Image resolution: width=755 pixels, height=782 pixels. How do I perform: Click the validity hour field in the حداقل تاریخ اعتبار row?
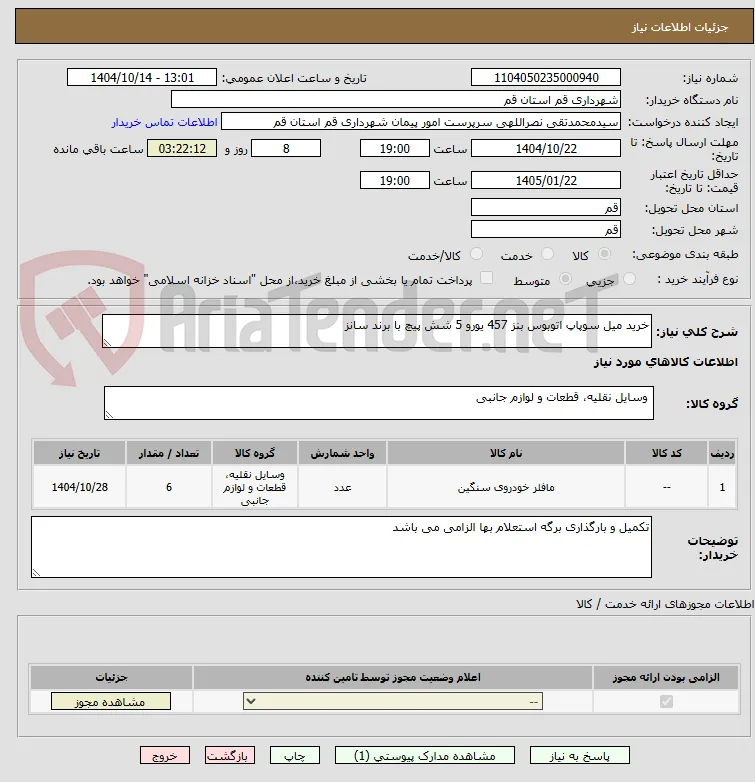[x=394, y=180]
